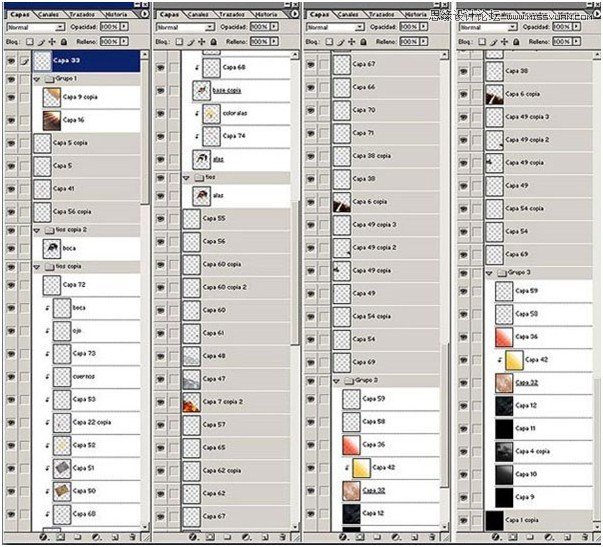Add layer style in third Layers panel
The image size is (603, 547).
[x=343, y=537]
